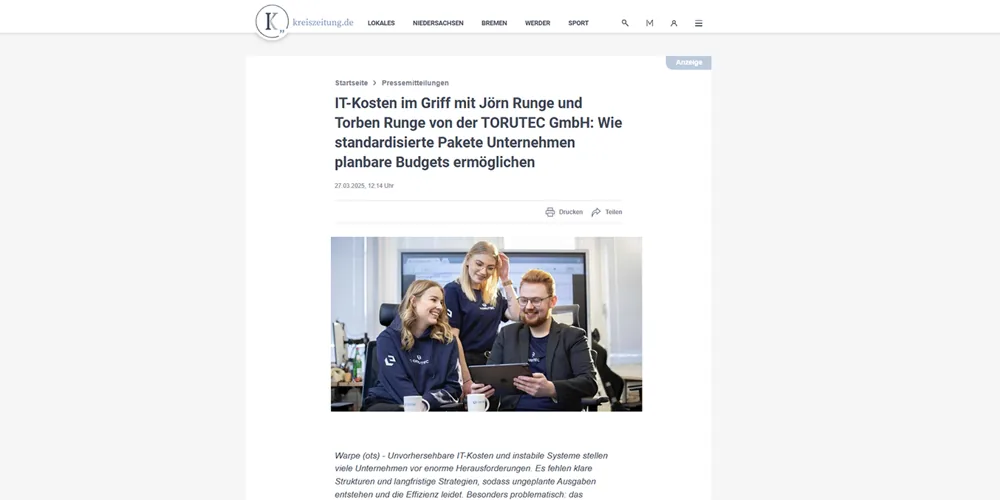Click the article headline IT-Kosten im Griff
1000x500 pixels.
tap(478, 133)
